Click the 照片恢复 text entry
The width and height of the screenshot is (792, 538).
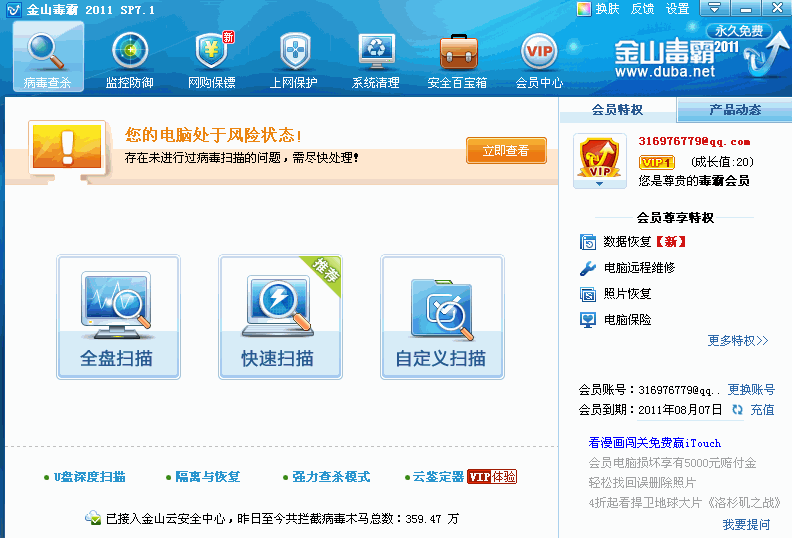point(627,294)
